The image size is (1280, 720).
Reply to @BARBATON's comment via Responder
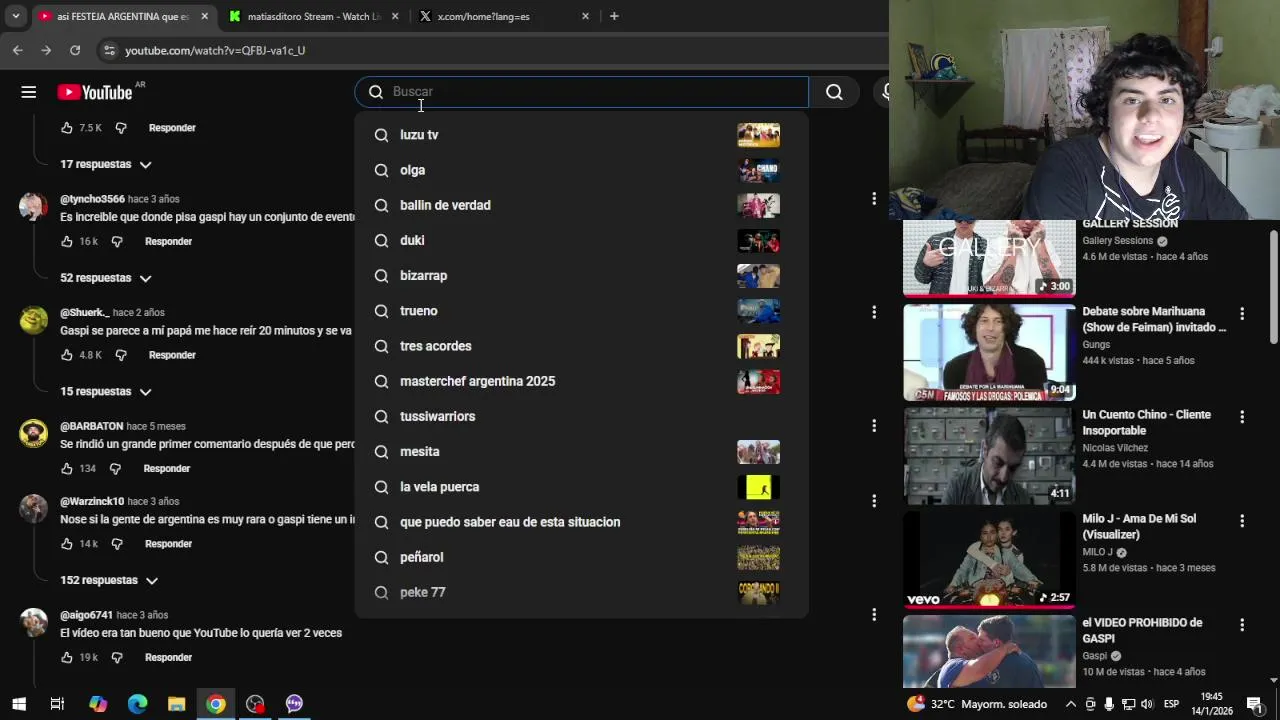click(x=166, y=468)
